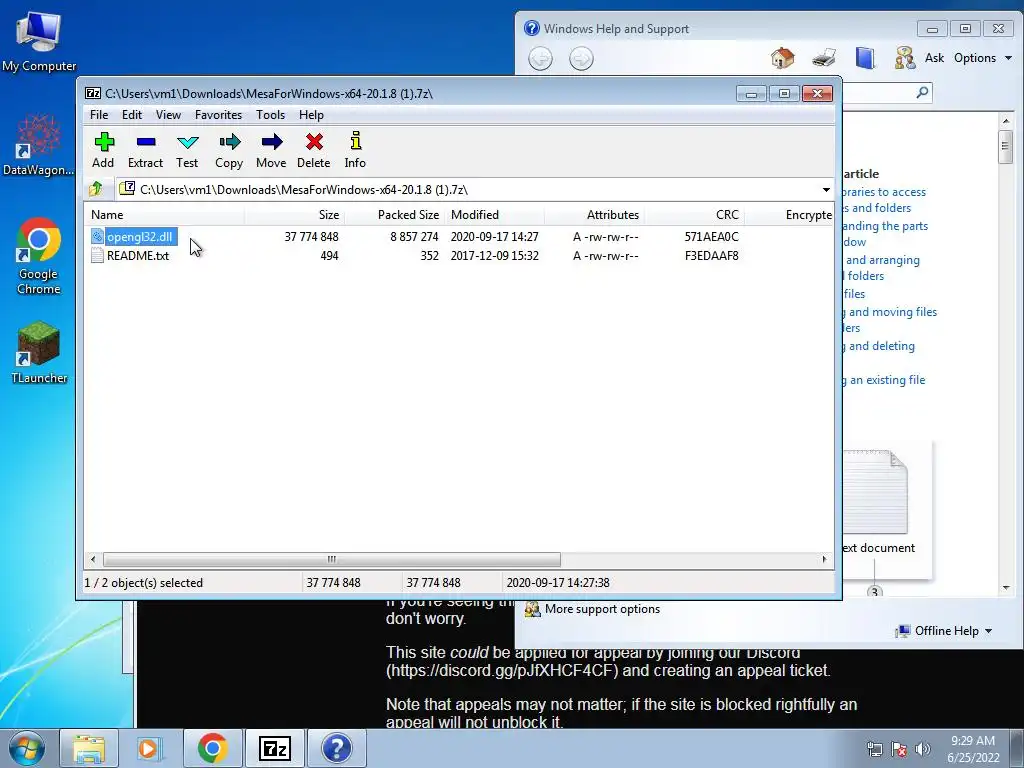
Task: Open the Offline Help dropdown
Action: point(944,631)
